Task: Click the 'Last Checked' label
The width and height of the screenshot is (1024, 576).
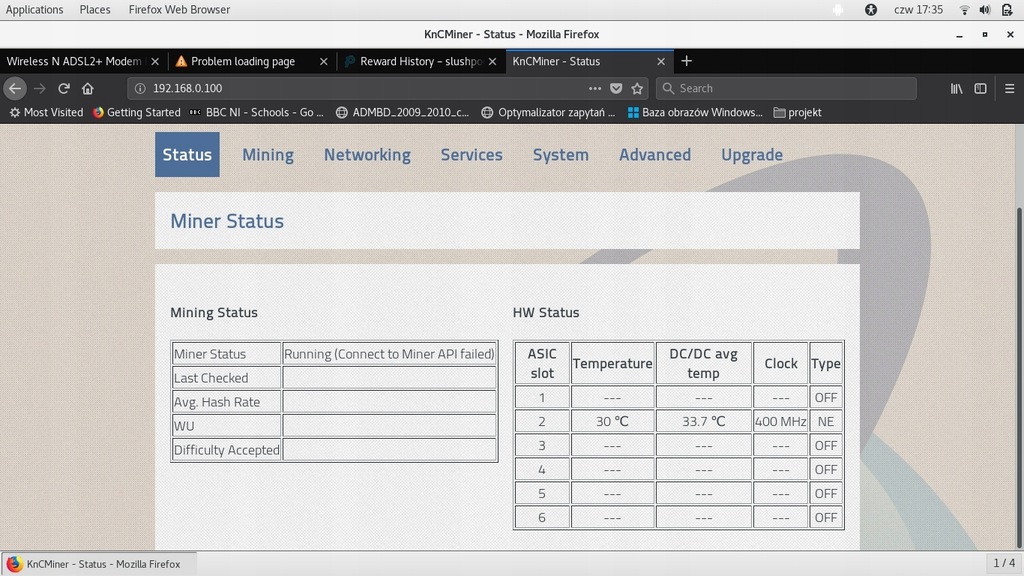Action: click(211, 378)
